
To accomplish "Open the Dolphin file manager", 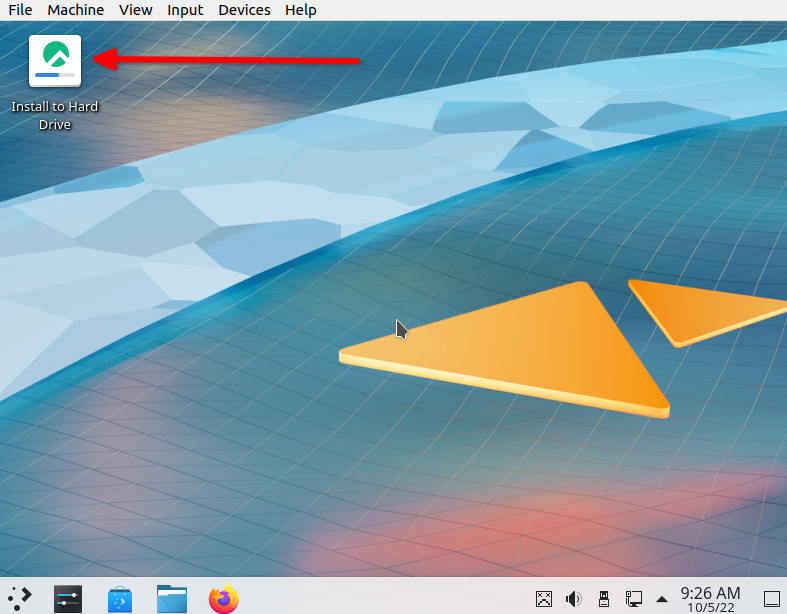I will click(x=172, y=598).
